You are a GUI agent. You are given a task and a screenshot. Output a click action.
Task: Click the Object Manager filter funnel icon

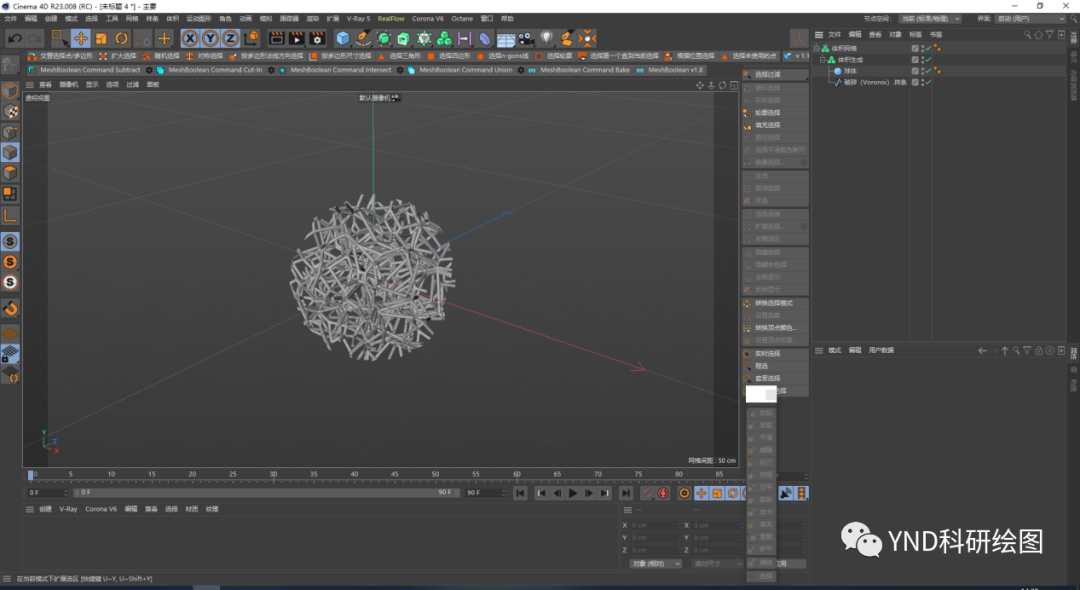pyautogui.click(x=1050, y=34)
